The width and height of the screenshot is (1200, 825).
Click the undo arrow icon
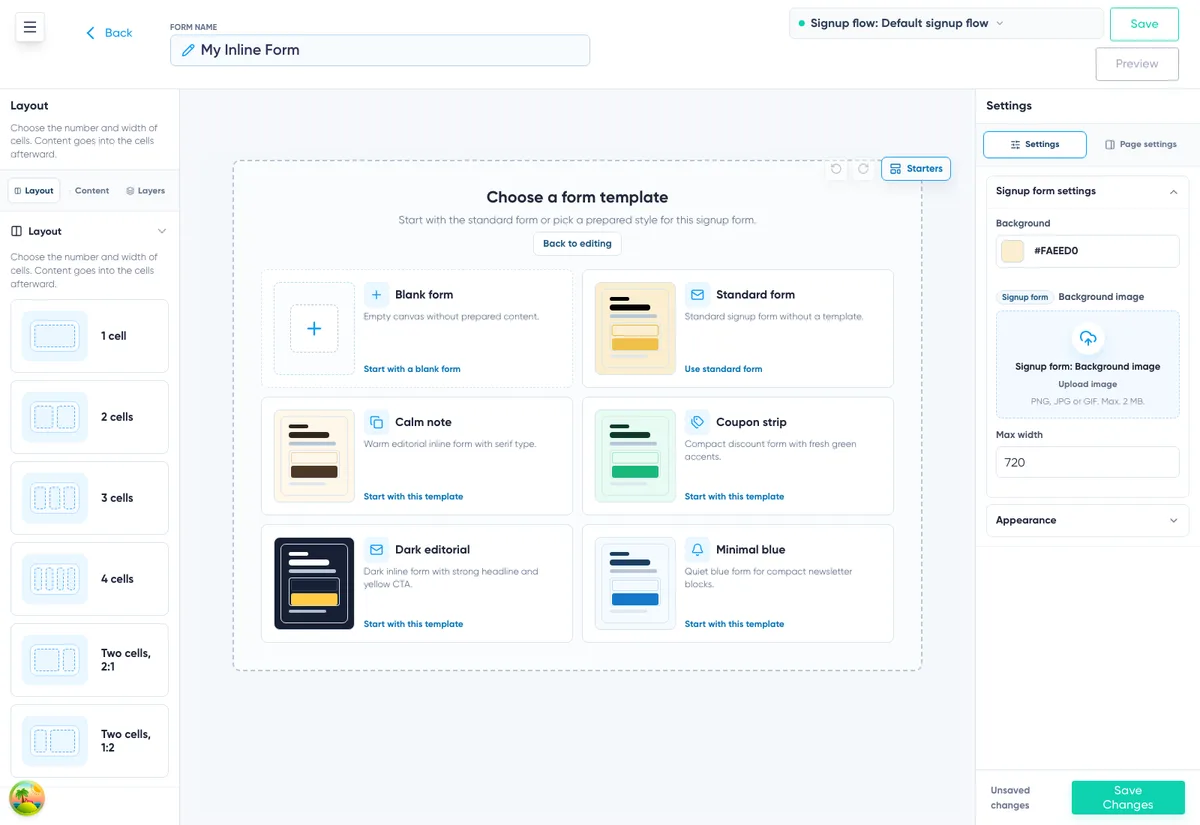836,169
